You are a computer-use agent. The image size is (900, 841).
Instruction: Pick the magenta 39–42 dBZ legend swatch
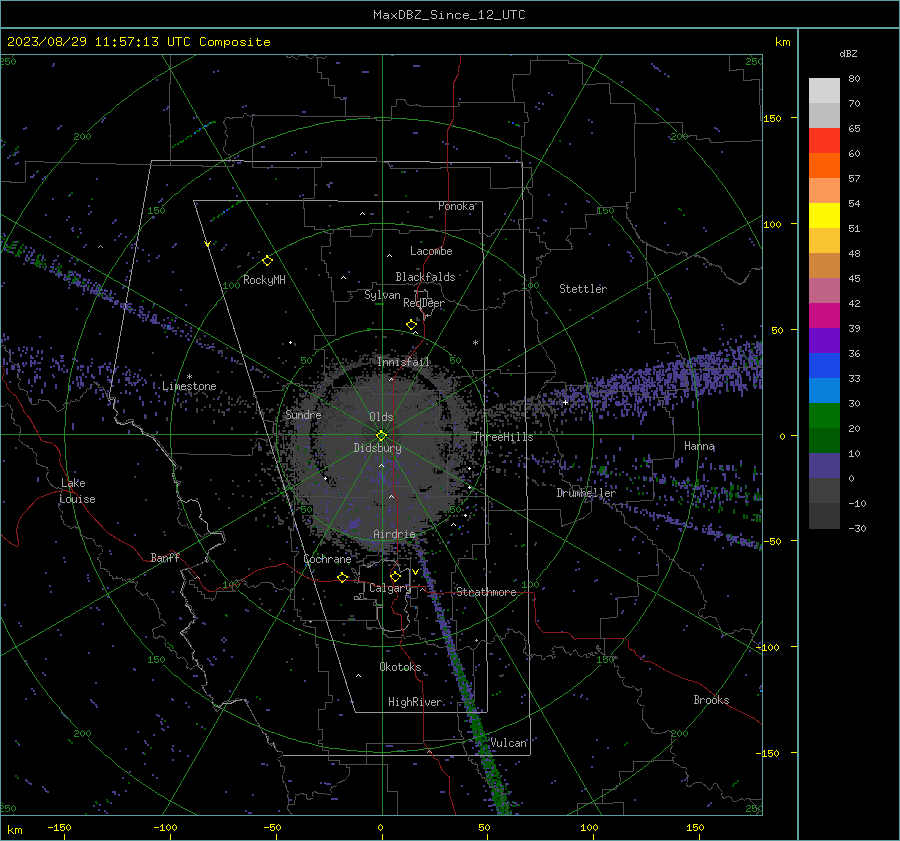pyautogui.click(x=824, y=316)
